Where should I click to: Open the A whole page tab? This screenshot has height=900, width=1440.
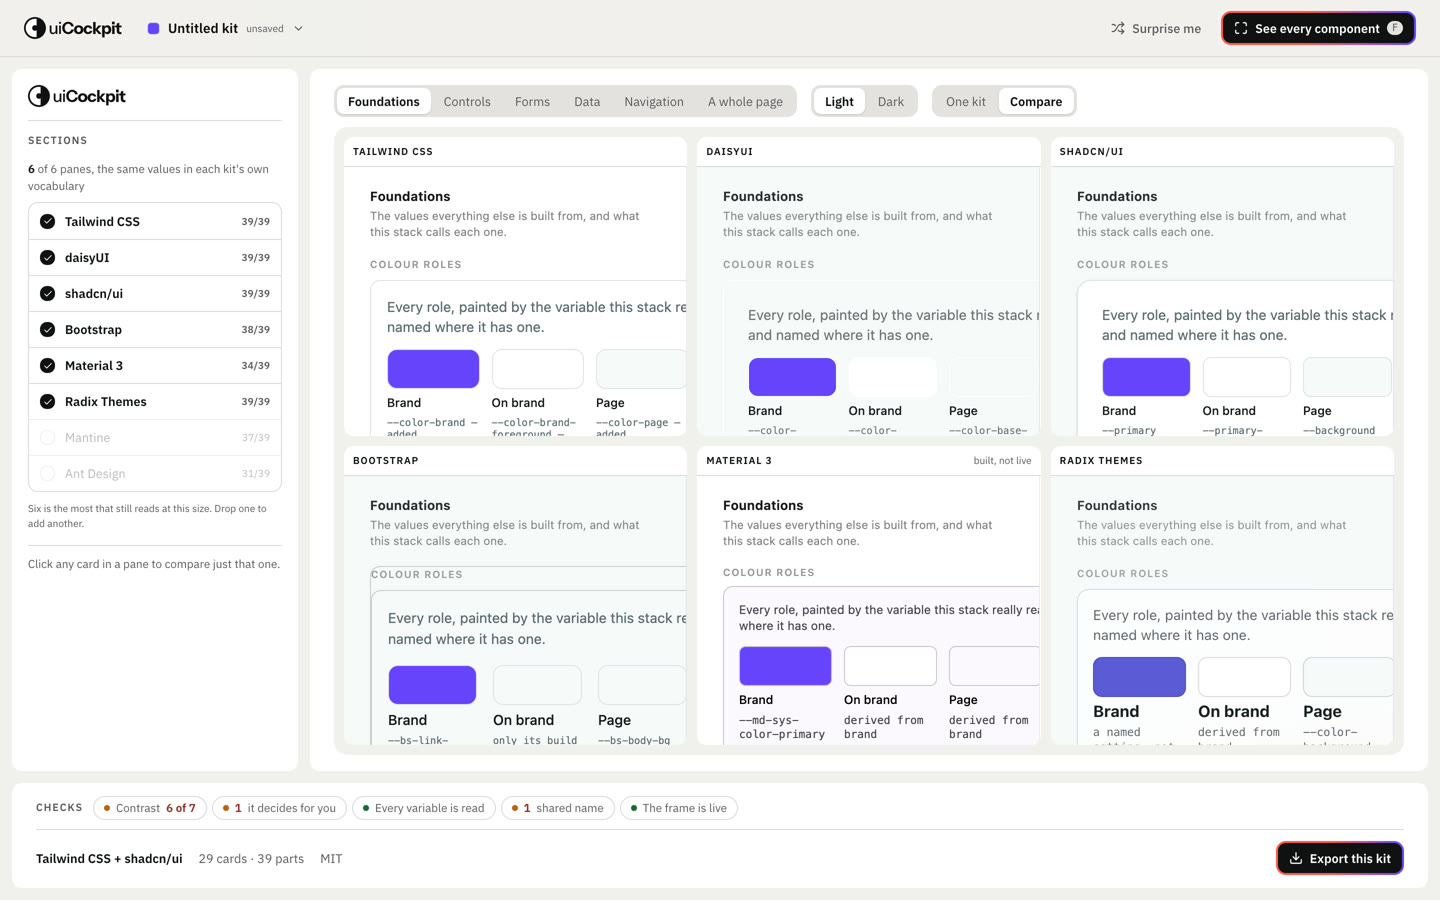[745, 102]
